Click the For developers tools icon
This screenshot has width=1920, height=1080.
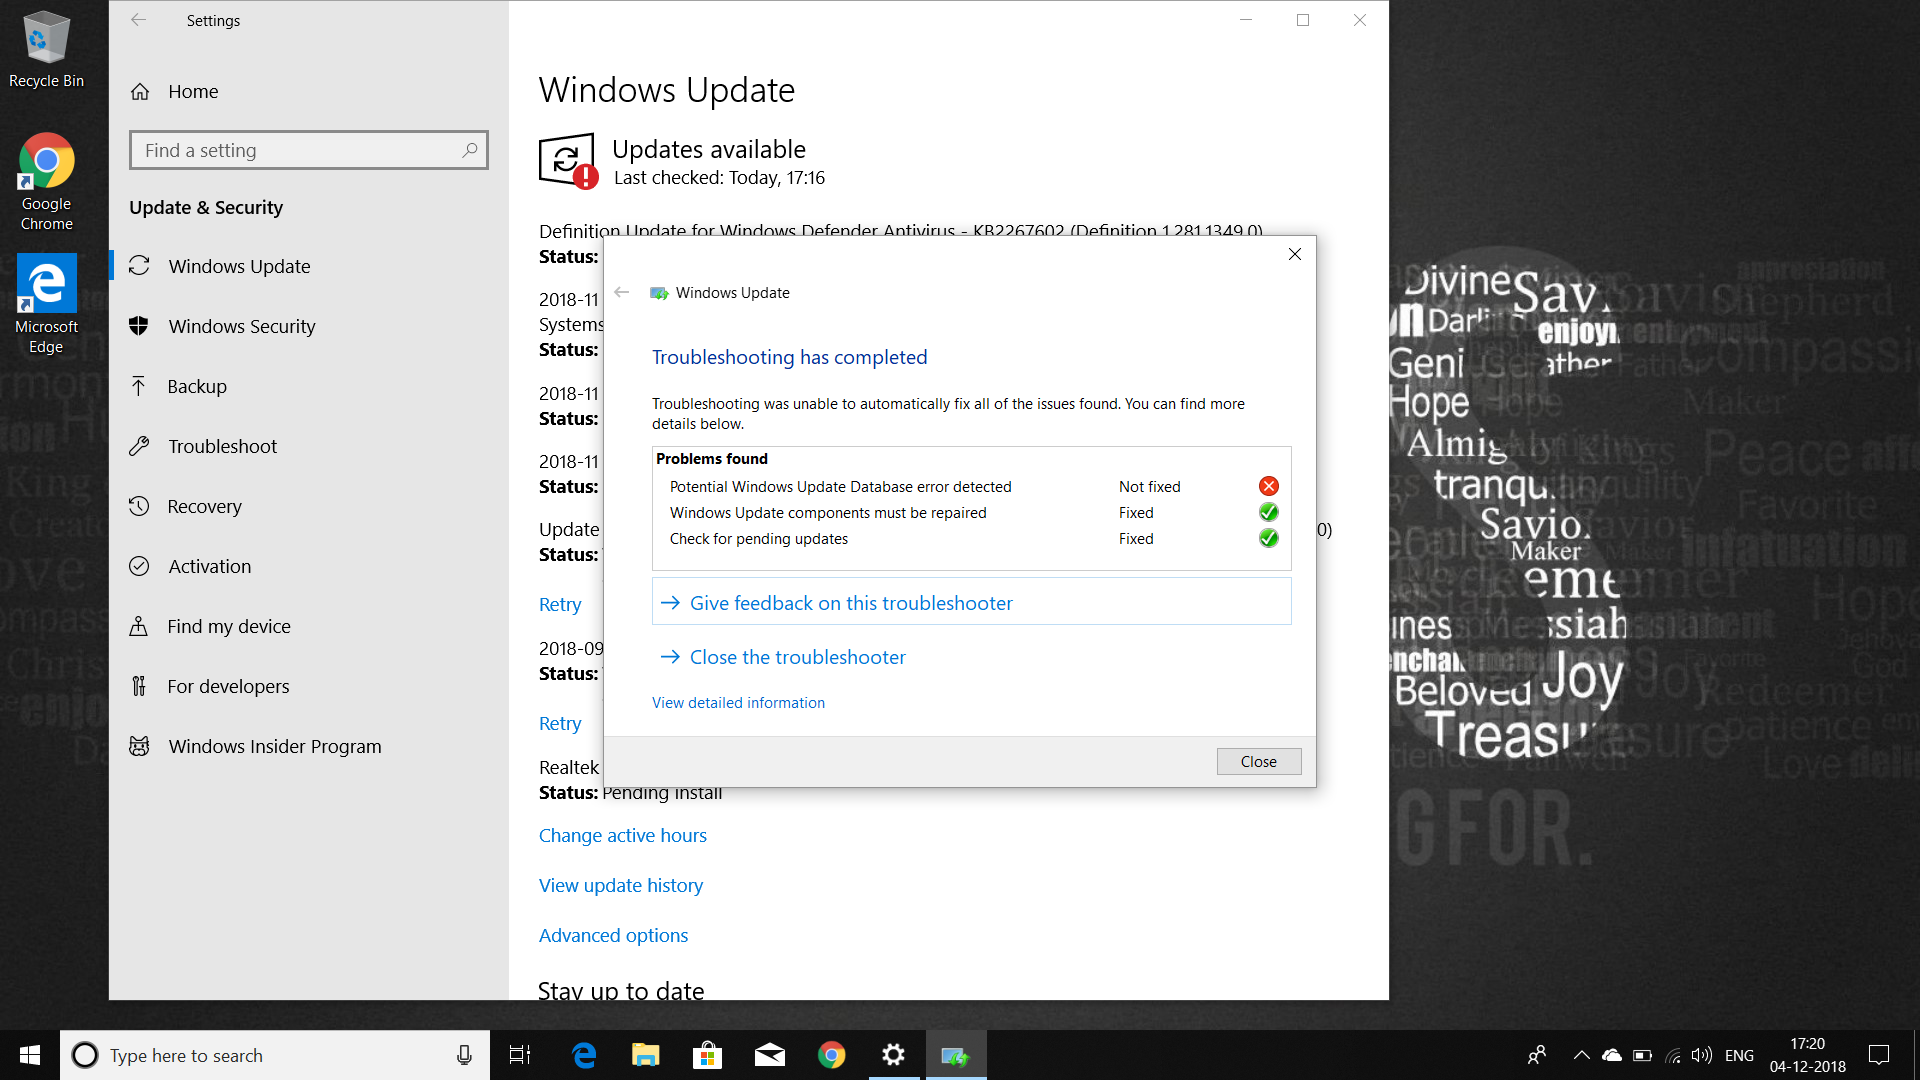[x=139, y=686]
